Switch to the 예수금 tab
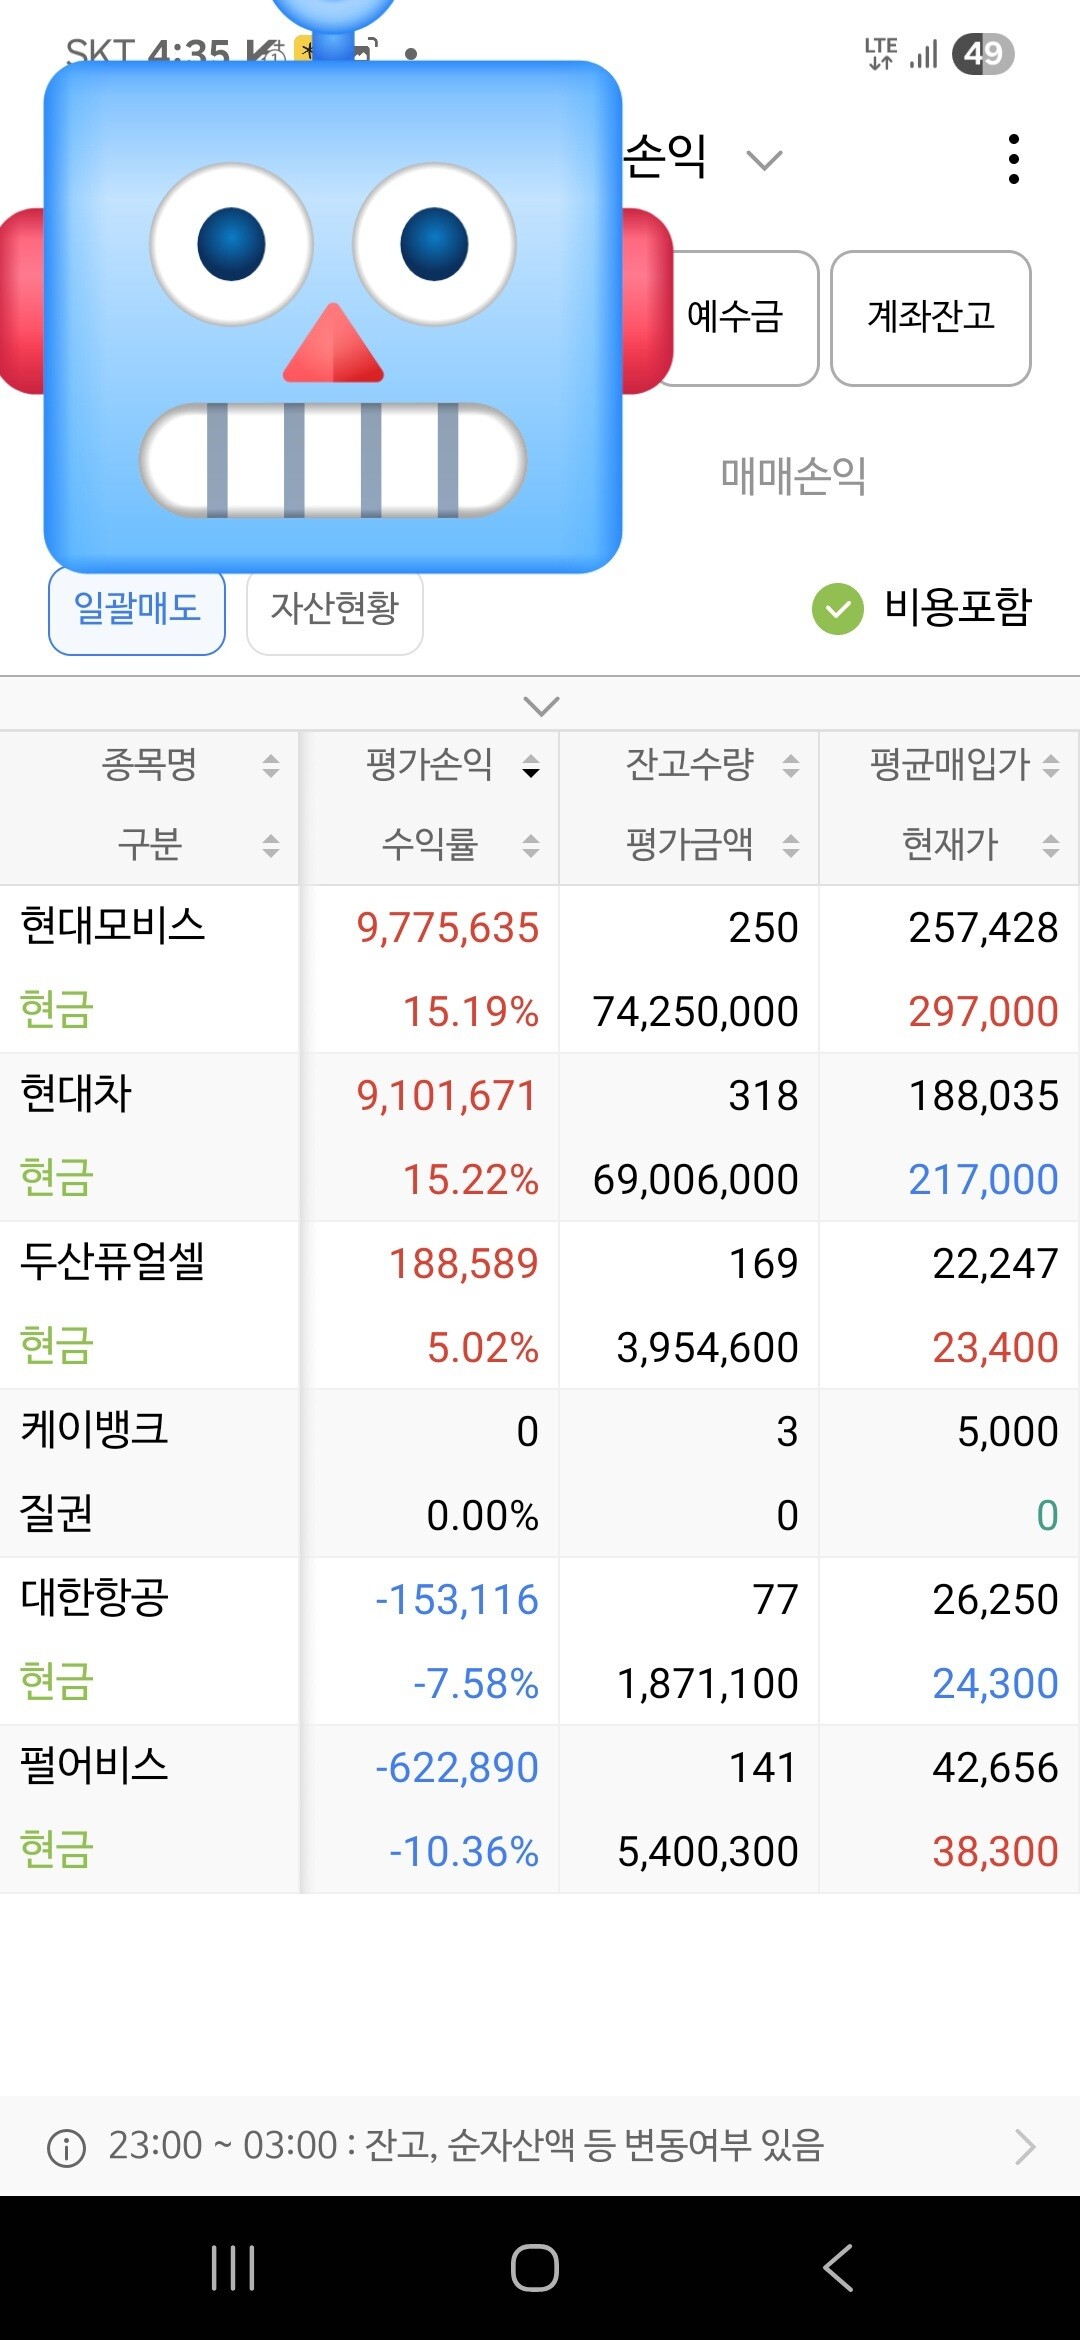The image size is (1080, 2340). coord(736,318)
